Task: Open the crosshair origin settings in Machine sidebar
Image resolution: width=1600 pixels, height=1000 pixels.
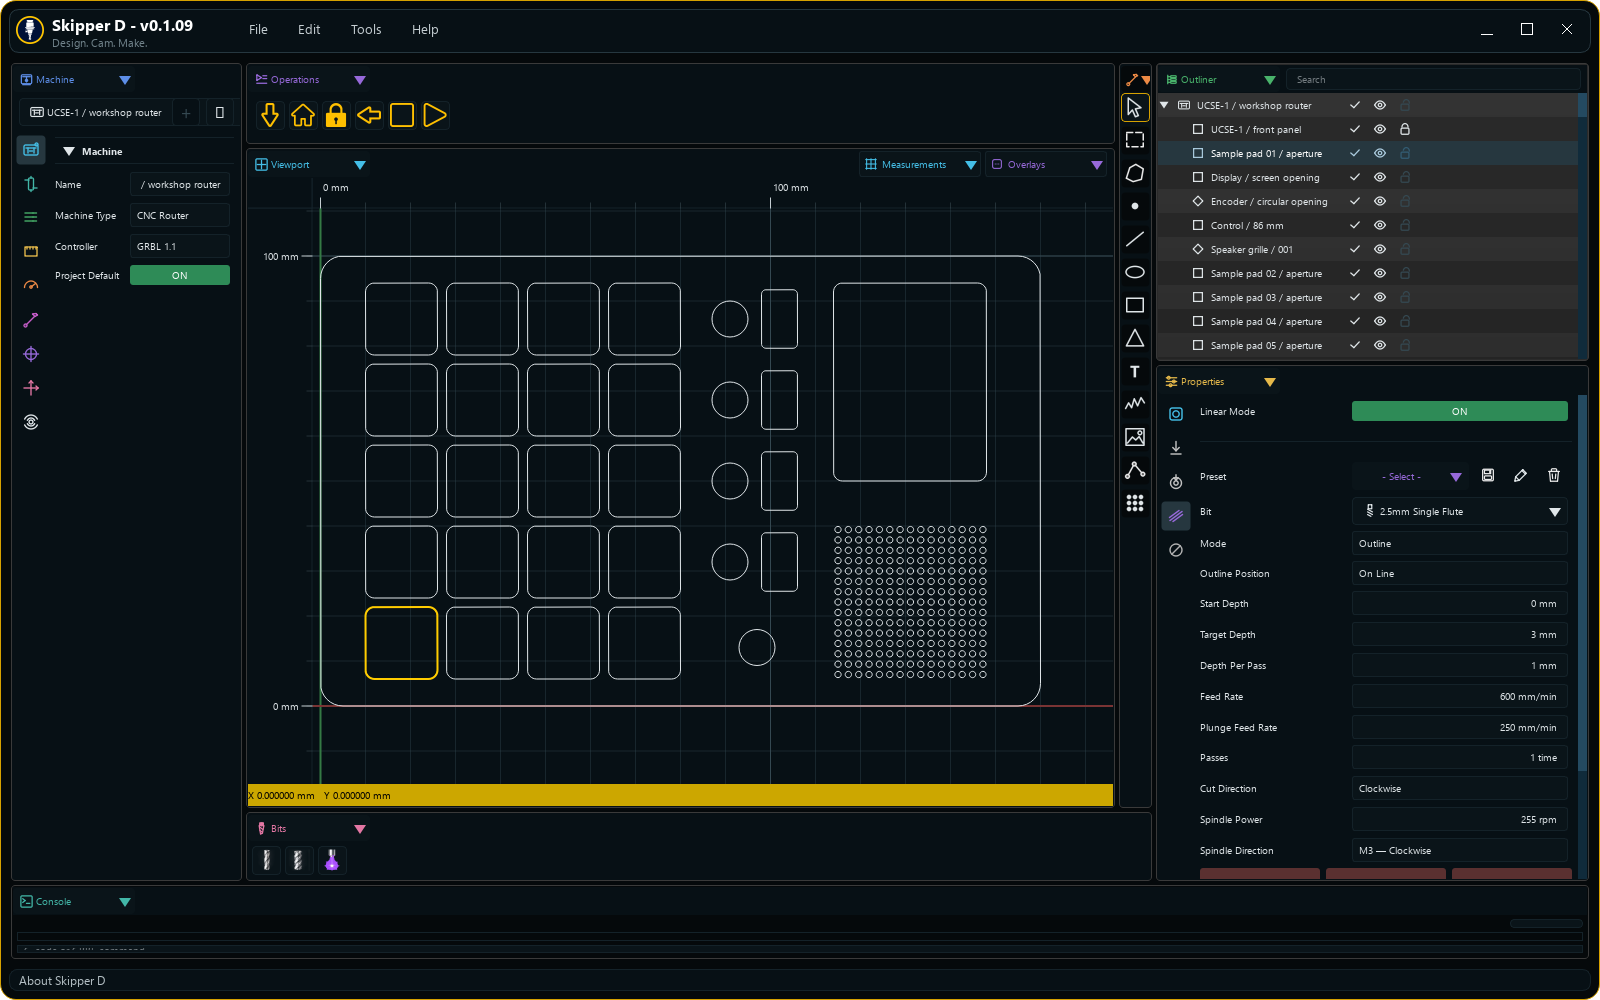Action: click(31, 354)
